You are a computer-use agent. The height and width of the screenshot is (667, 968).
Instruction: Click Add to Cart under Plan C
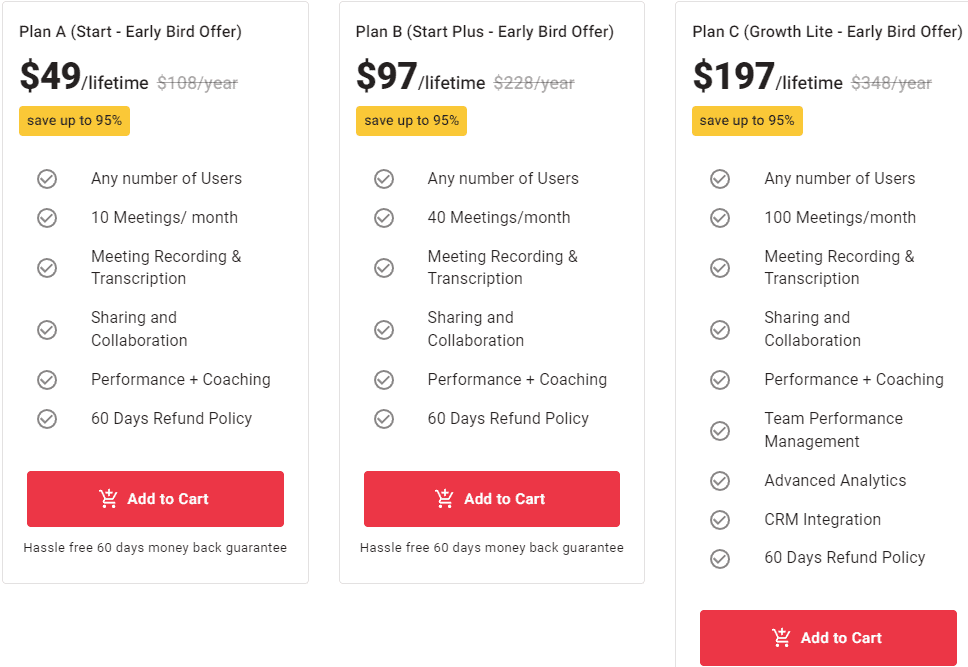pos(828,637)
